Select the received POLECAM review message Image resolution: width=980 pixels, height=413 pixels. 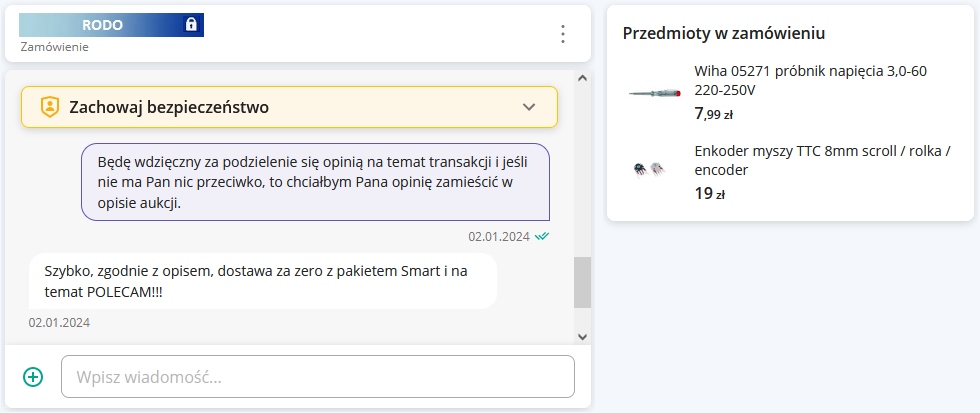263,280
